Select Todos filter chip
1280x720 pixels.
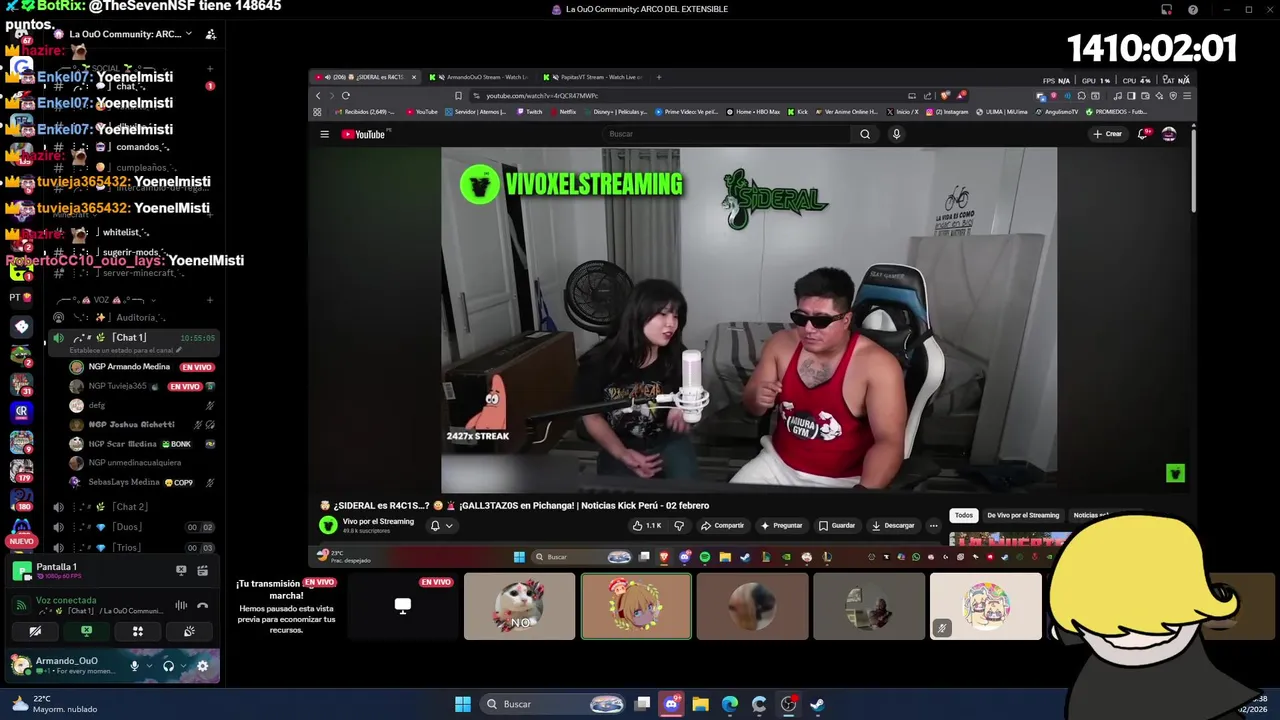[x=964, y=515]
